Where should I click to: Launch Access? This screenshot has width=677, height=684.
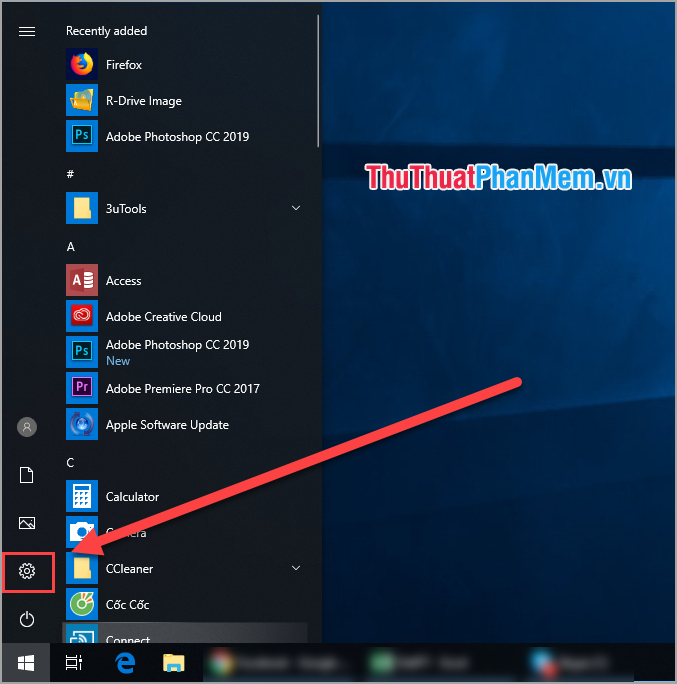(x=123, y=281)
